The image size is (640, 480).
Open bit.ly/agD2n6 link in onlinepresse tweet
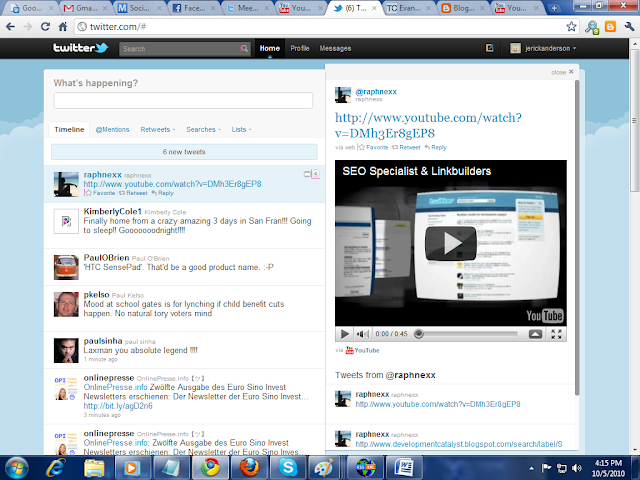(118, 406)
